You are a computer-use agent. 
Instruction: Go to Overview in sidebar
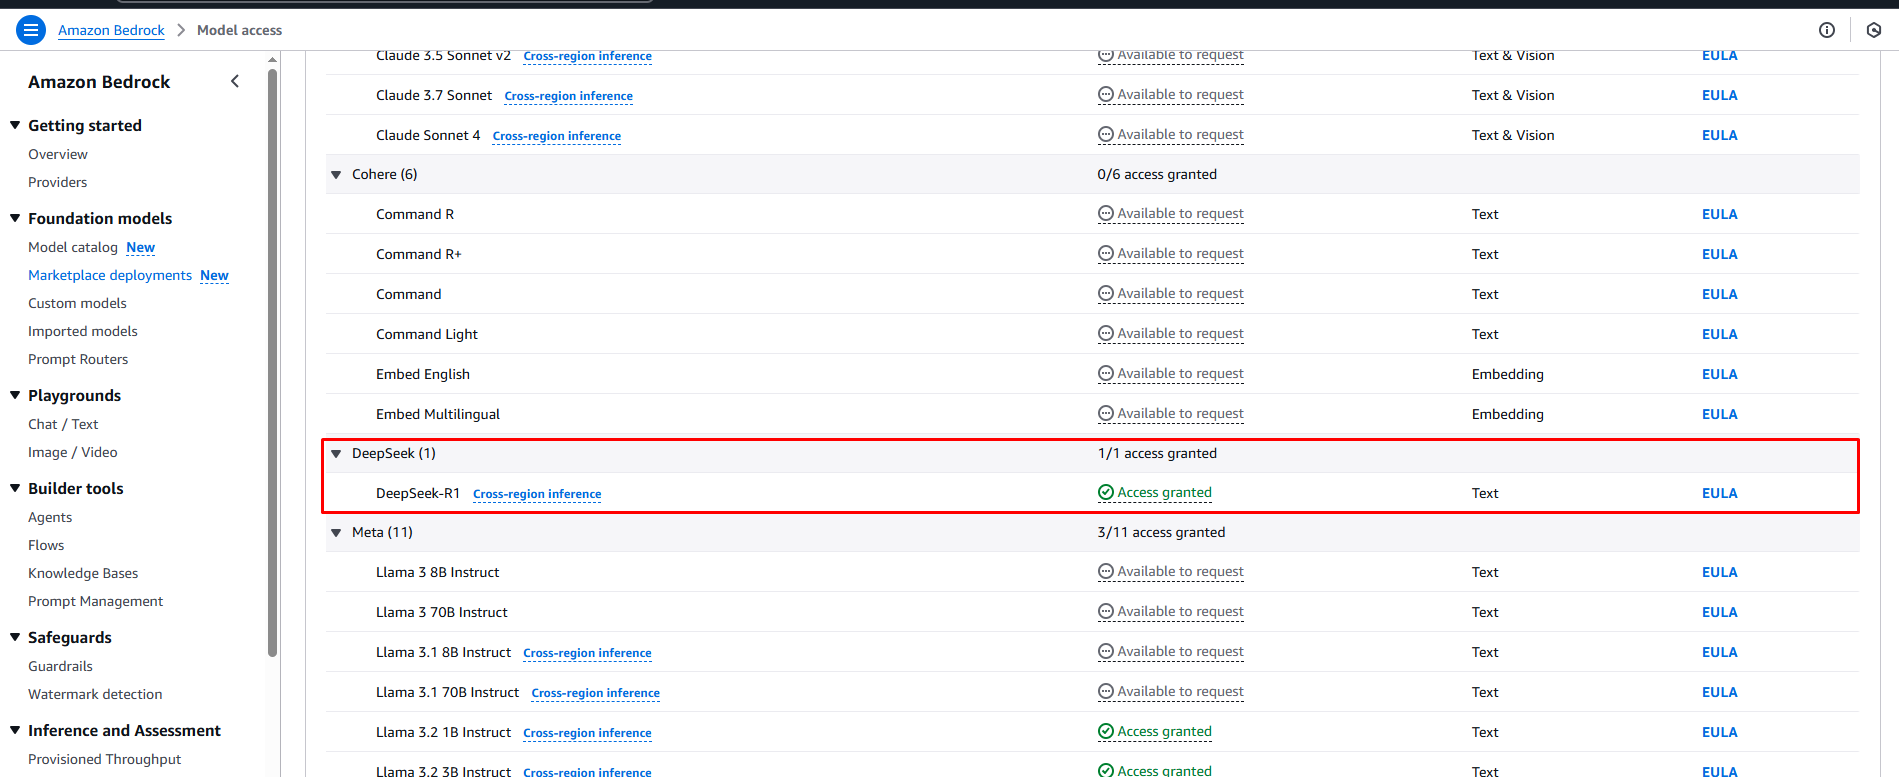coord(58,154)
